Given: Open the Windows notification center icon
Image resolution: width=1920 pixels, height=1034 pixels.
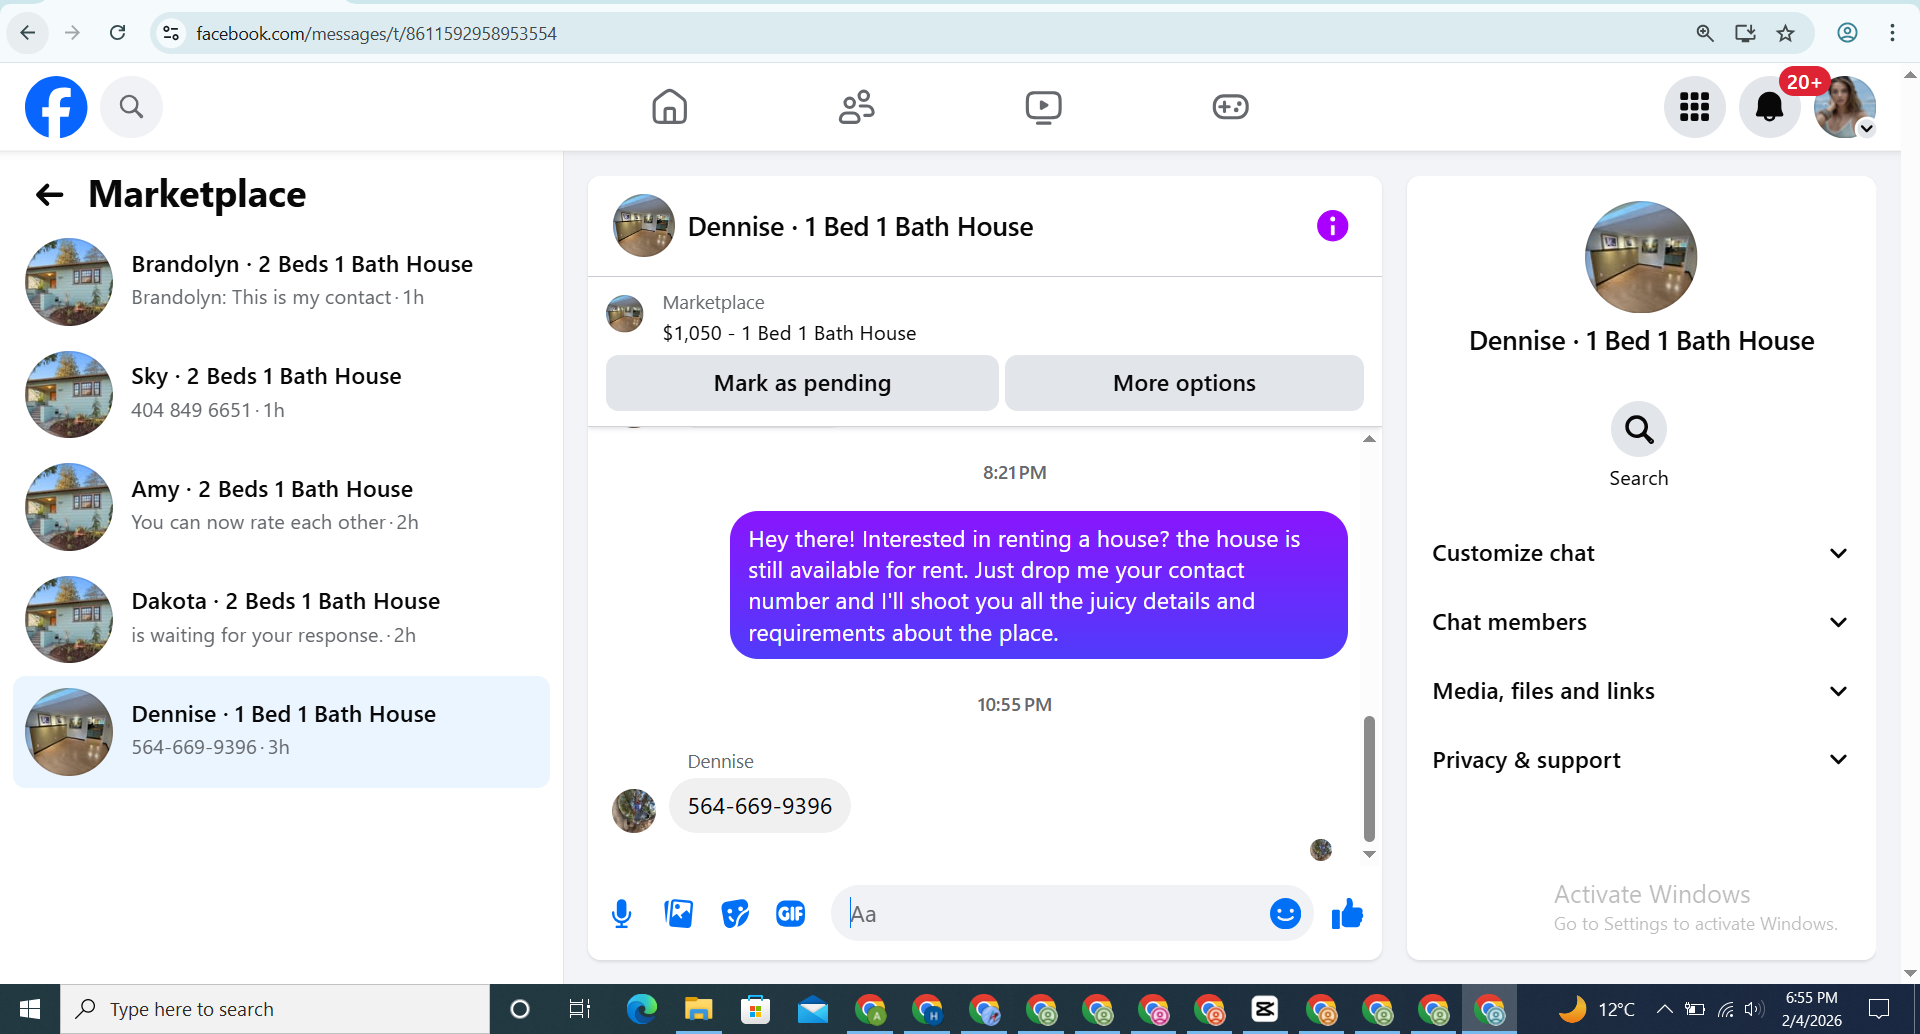Looking at the screenshot, I should (1879, 1009).
